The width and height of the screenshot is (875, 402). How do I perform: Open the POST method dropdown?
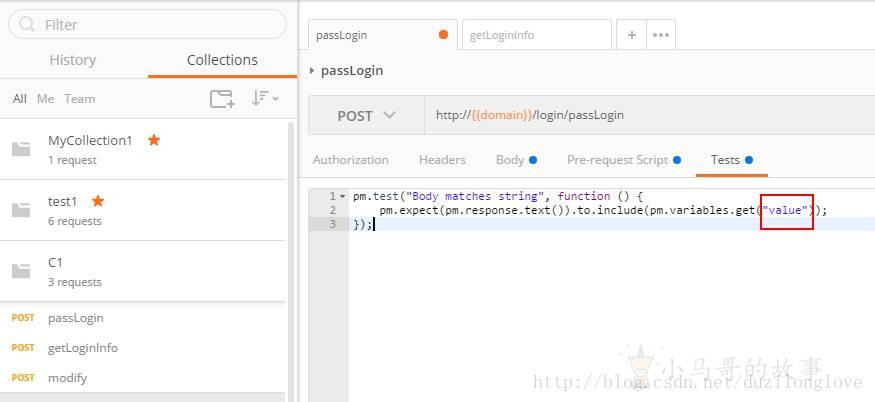[x=366, y=116]
